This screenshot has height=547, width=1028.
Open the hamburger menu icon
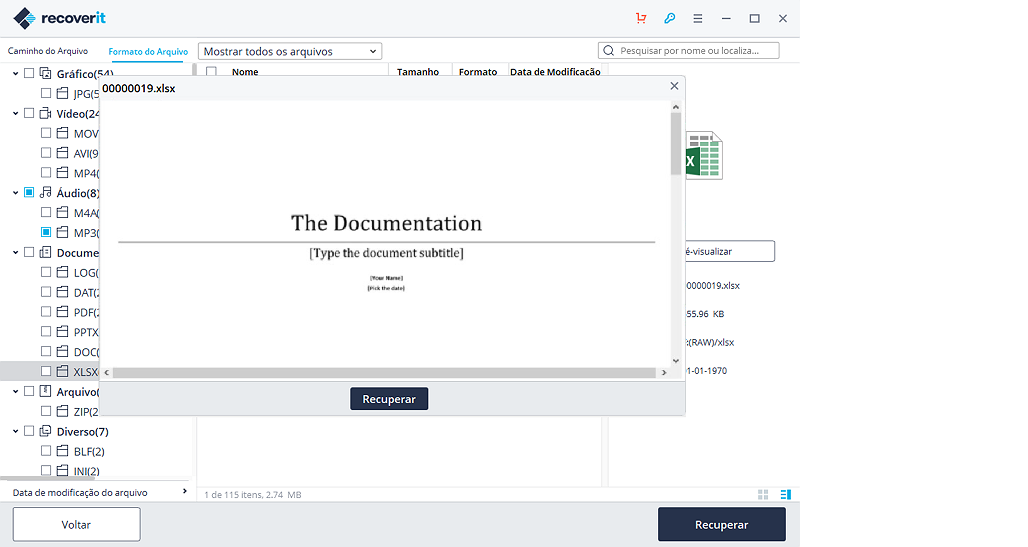698,18
